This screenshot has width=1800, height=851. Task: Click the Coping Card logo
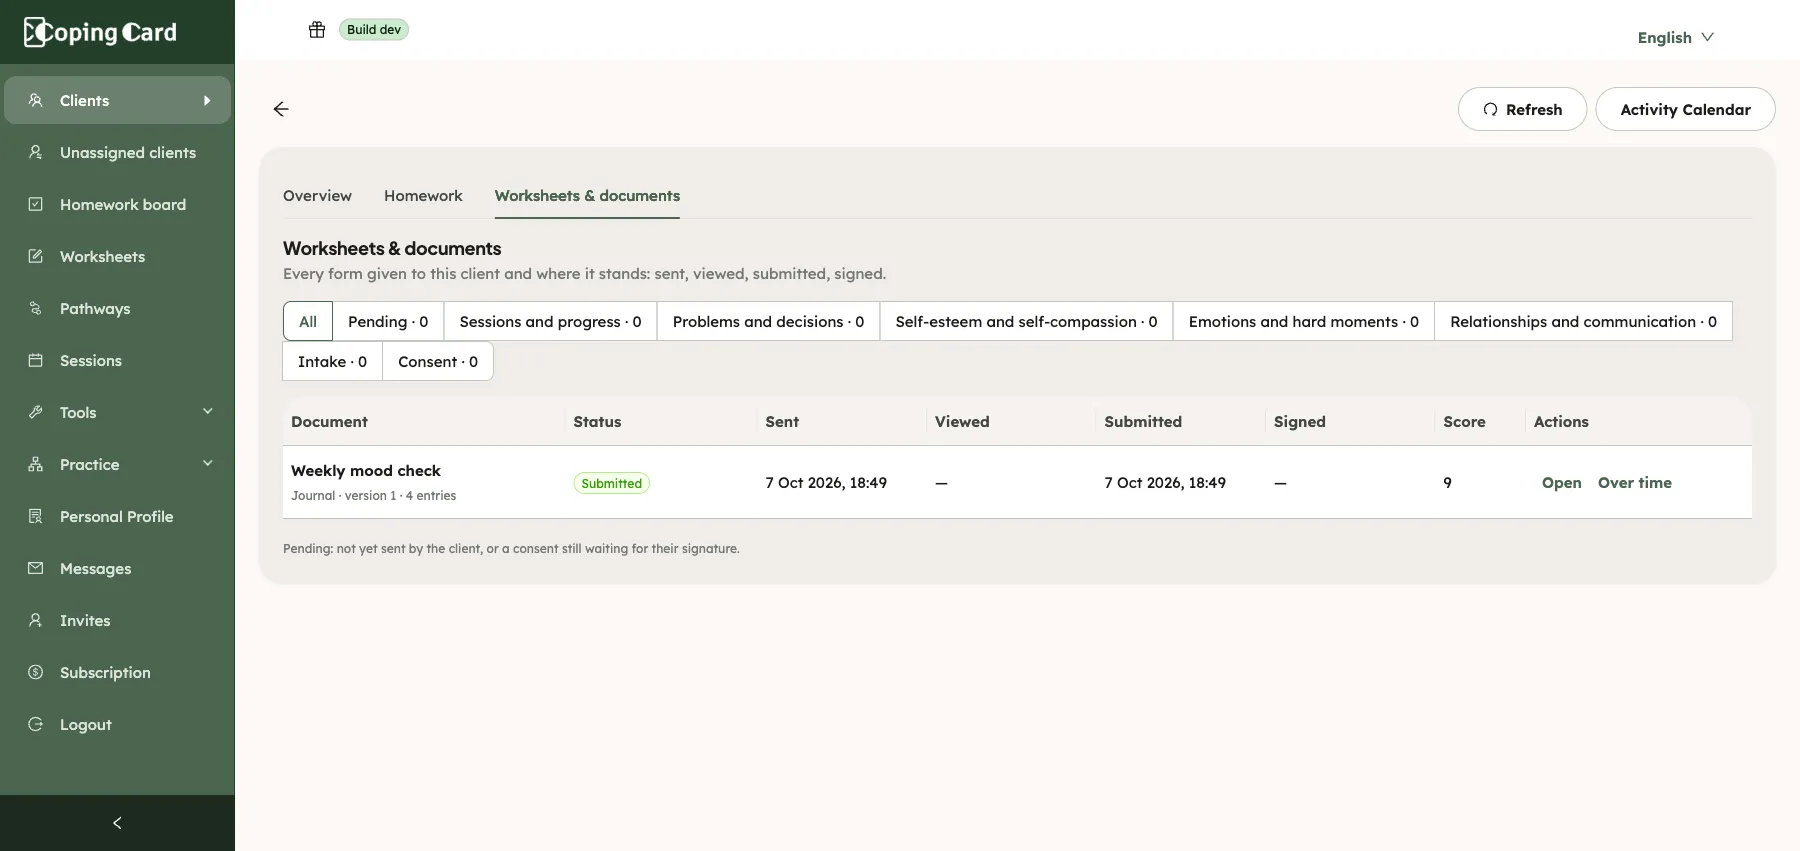[100, 32]
